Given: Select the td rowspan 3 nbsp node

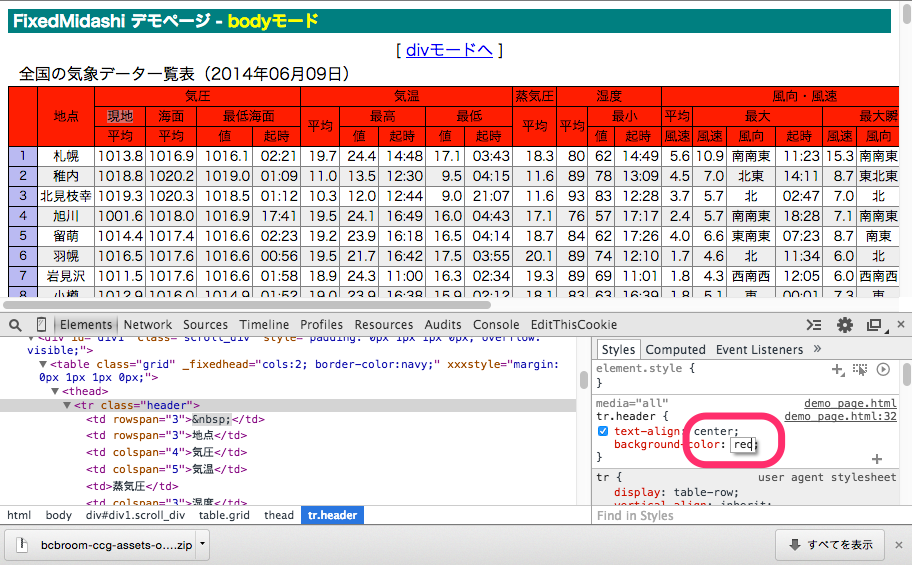Looking at the screenshot, I should 175,419.
